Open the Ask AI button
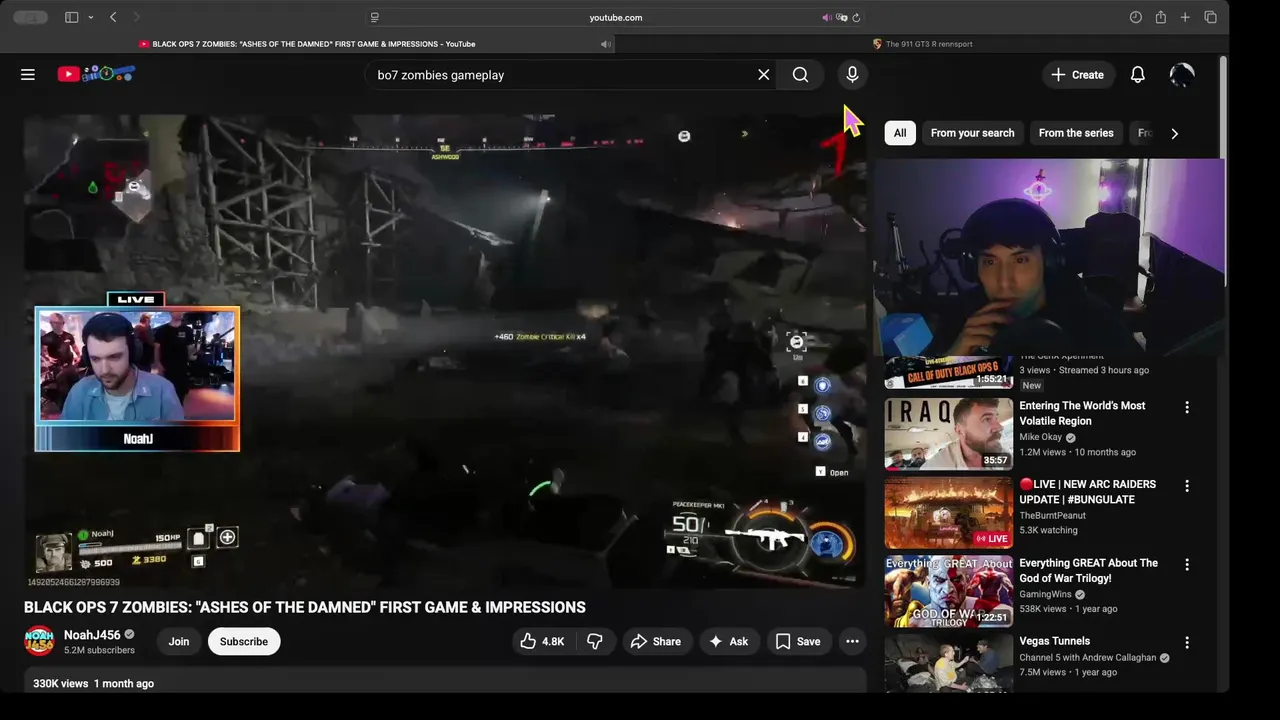Viewport: 1280px width, 720px height. click(729, 642)
